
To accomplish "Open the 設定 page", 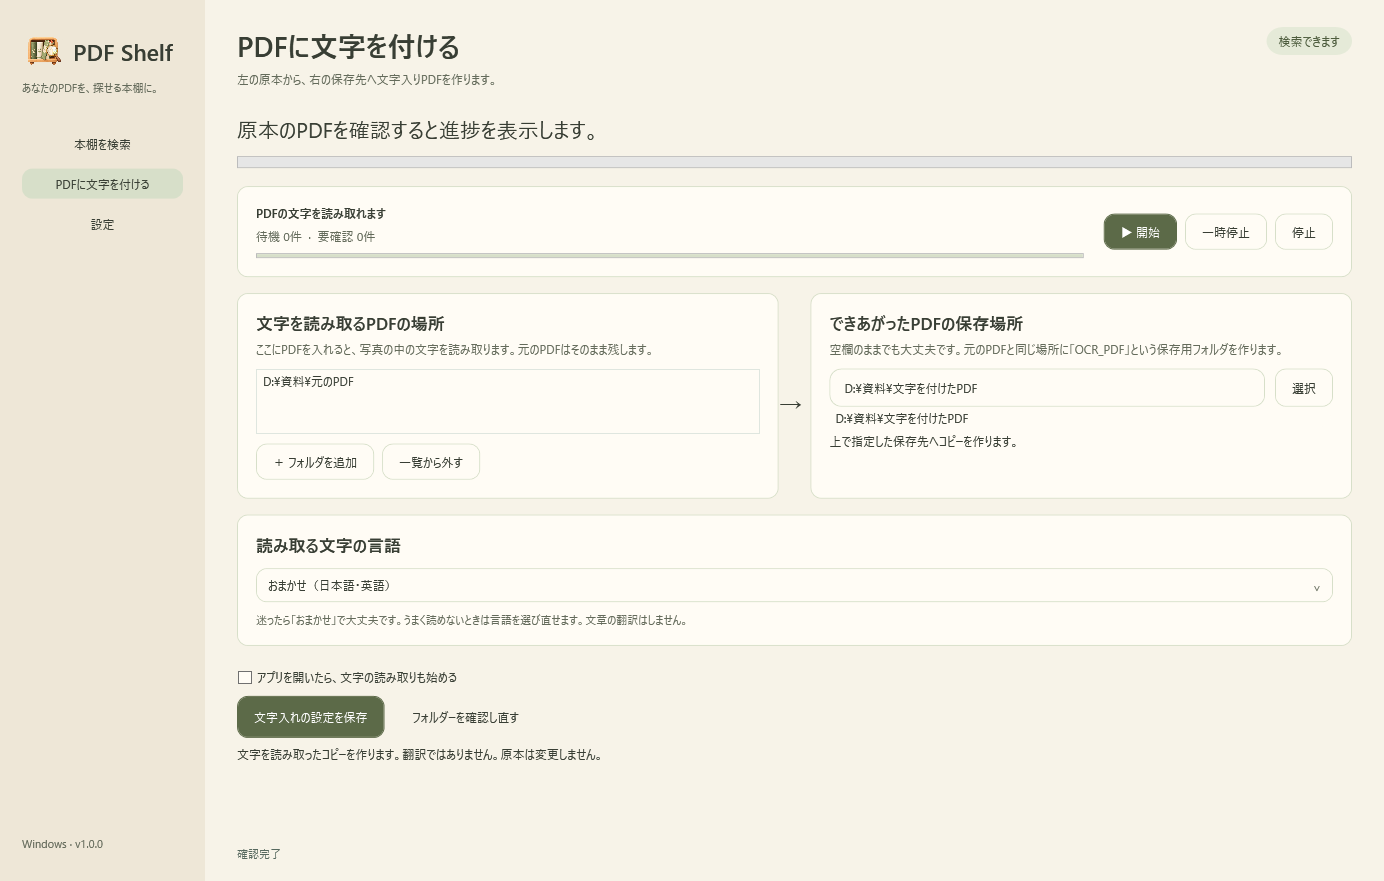I will pos(102,224).
